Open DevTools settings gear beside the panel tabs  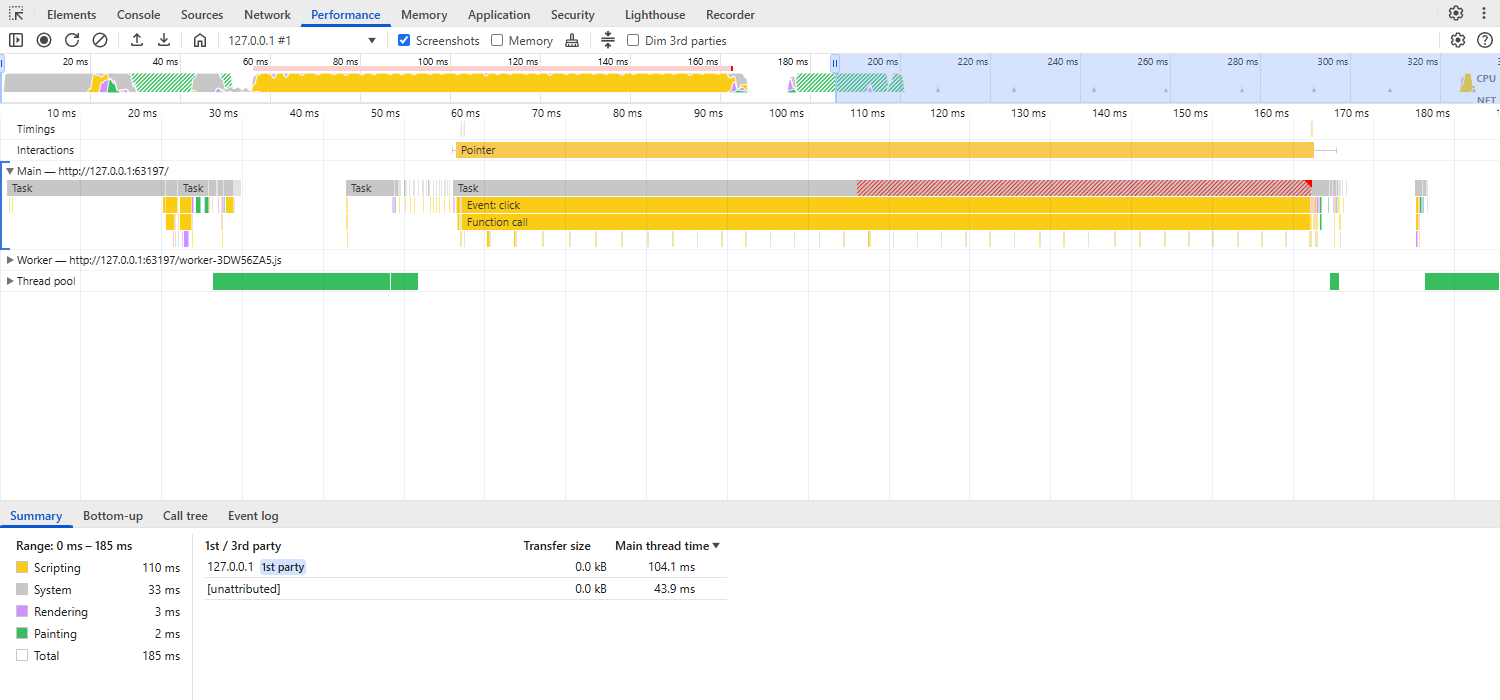click(1456, 14)
